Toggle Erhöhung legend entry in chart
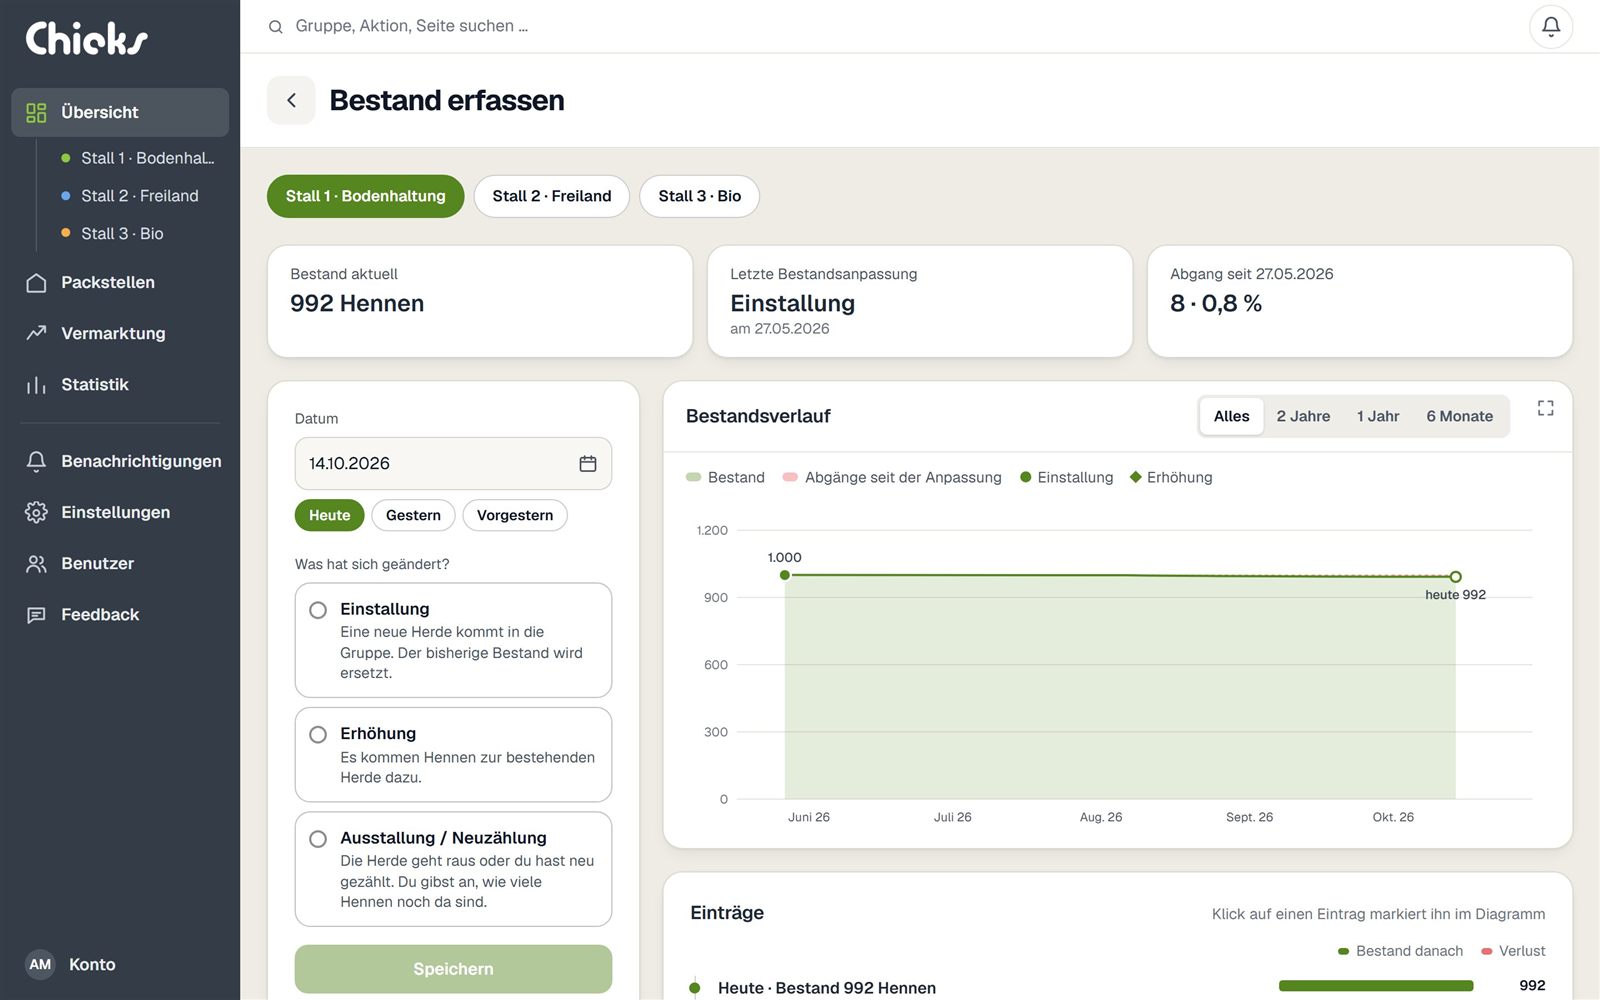 pos(1171,477)
